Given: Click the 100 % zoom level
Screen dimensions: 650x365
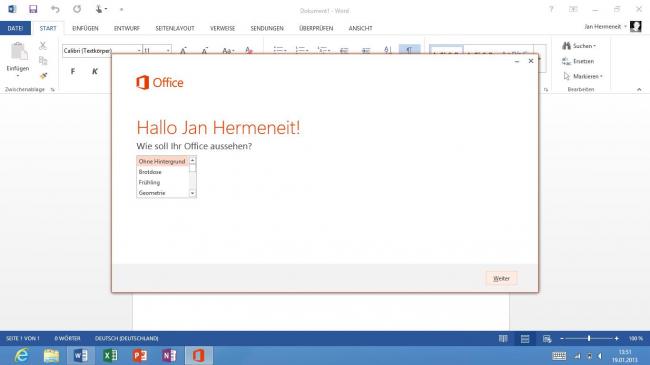Looking at the screenshot, I should (x=636, y=339).
